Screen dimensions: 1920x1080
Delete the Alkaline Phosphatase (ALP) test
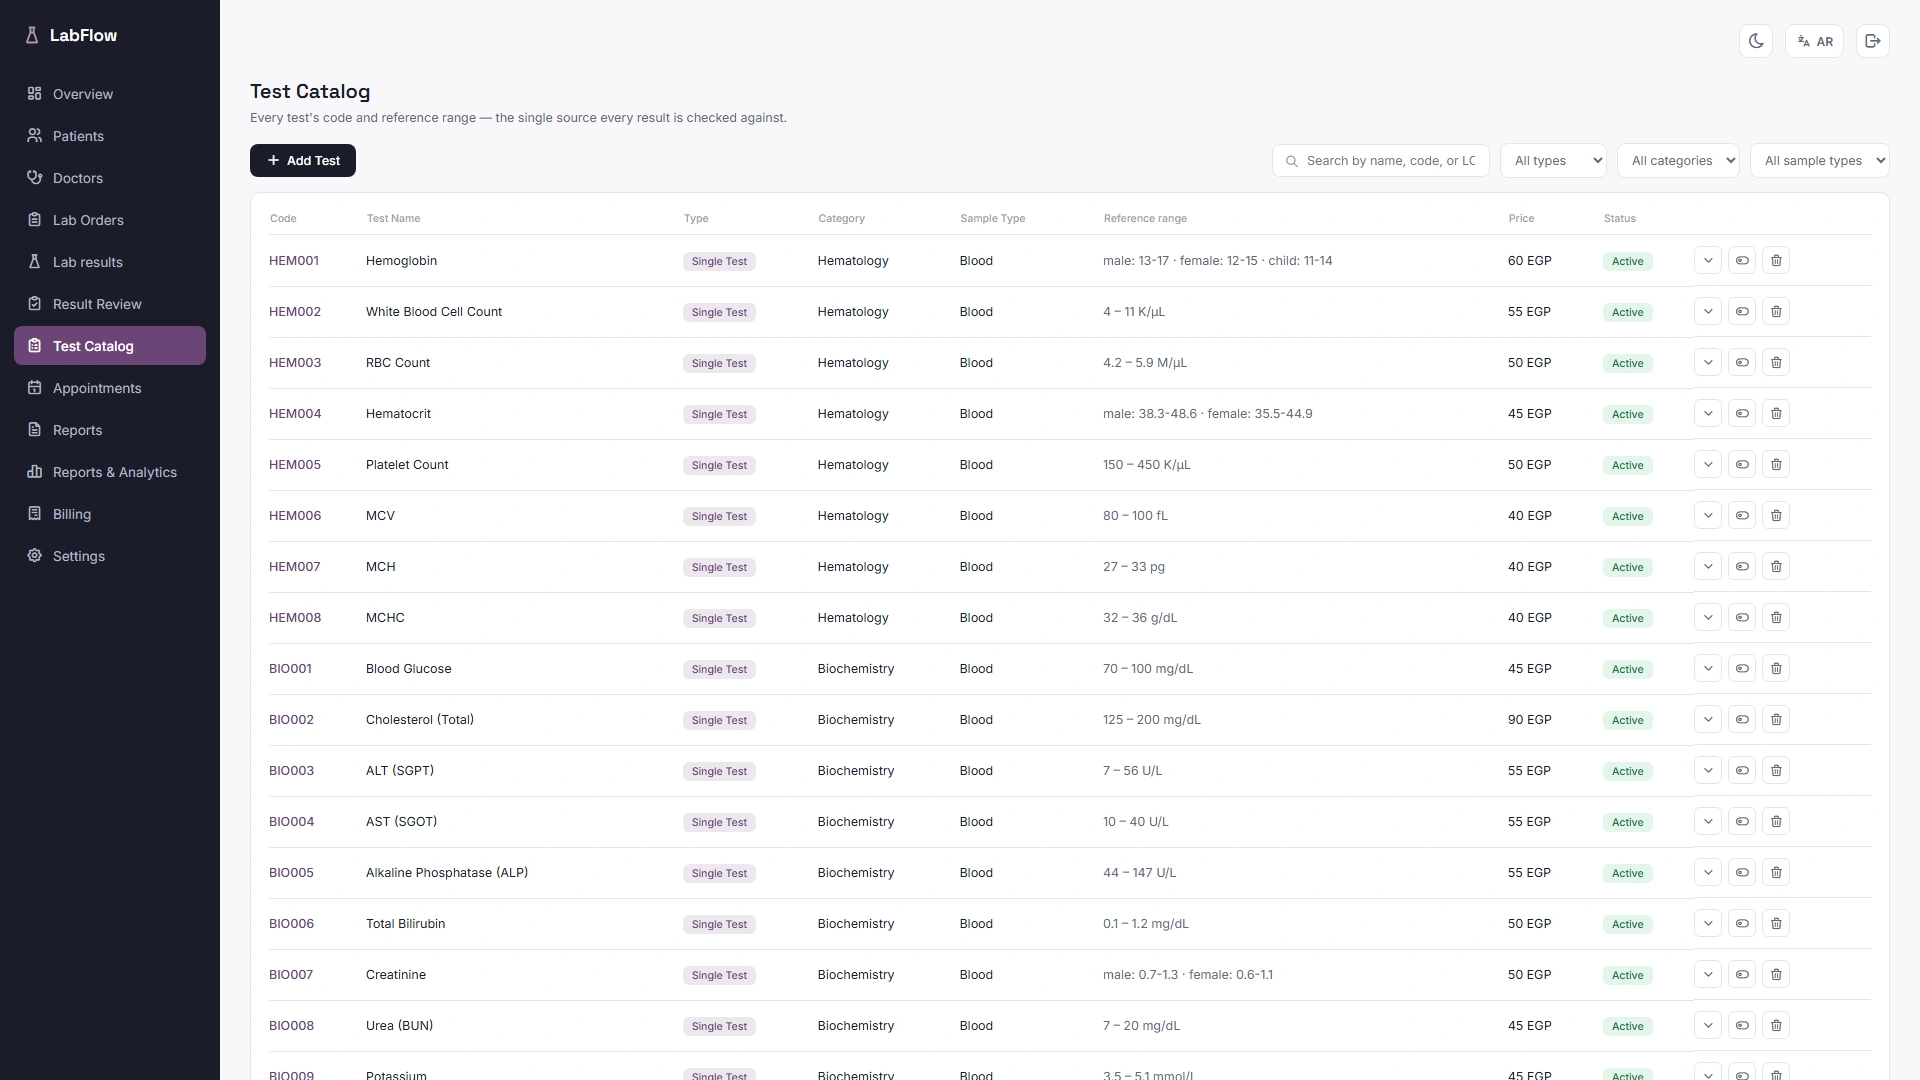pos(1776,873)
